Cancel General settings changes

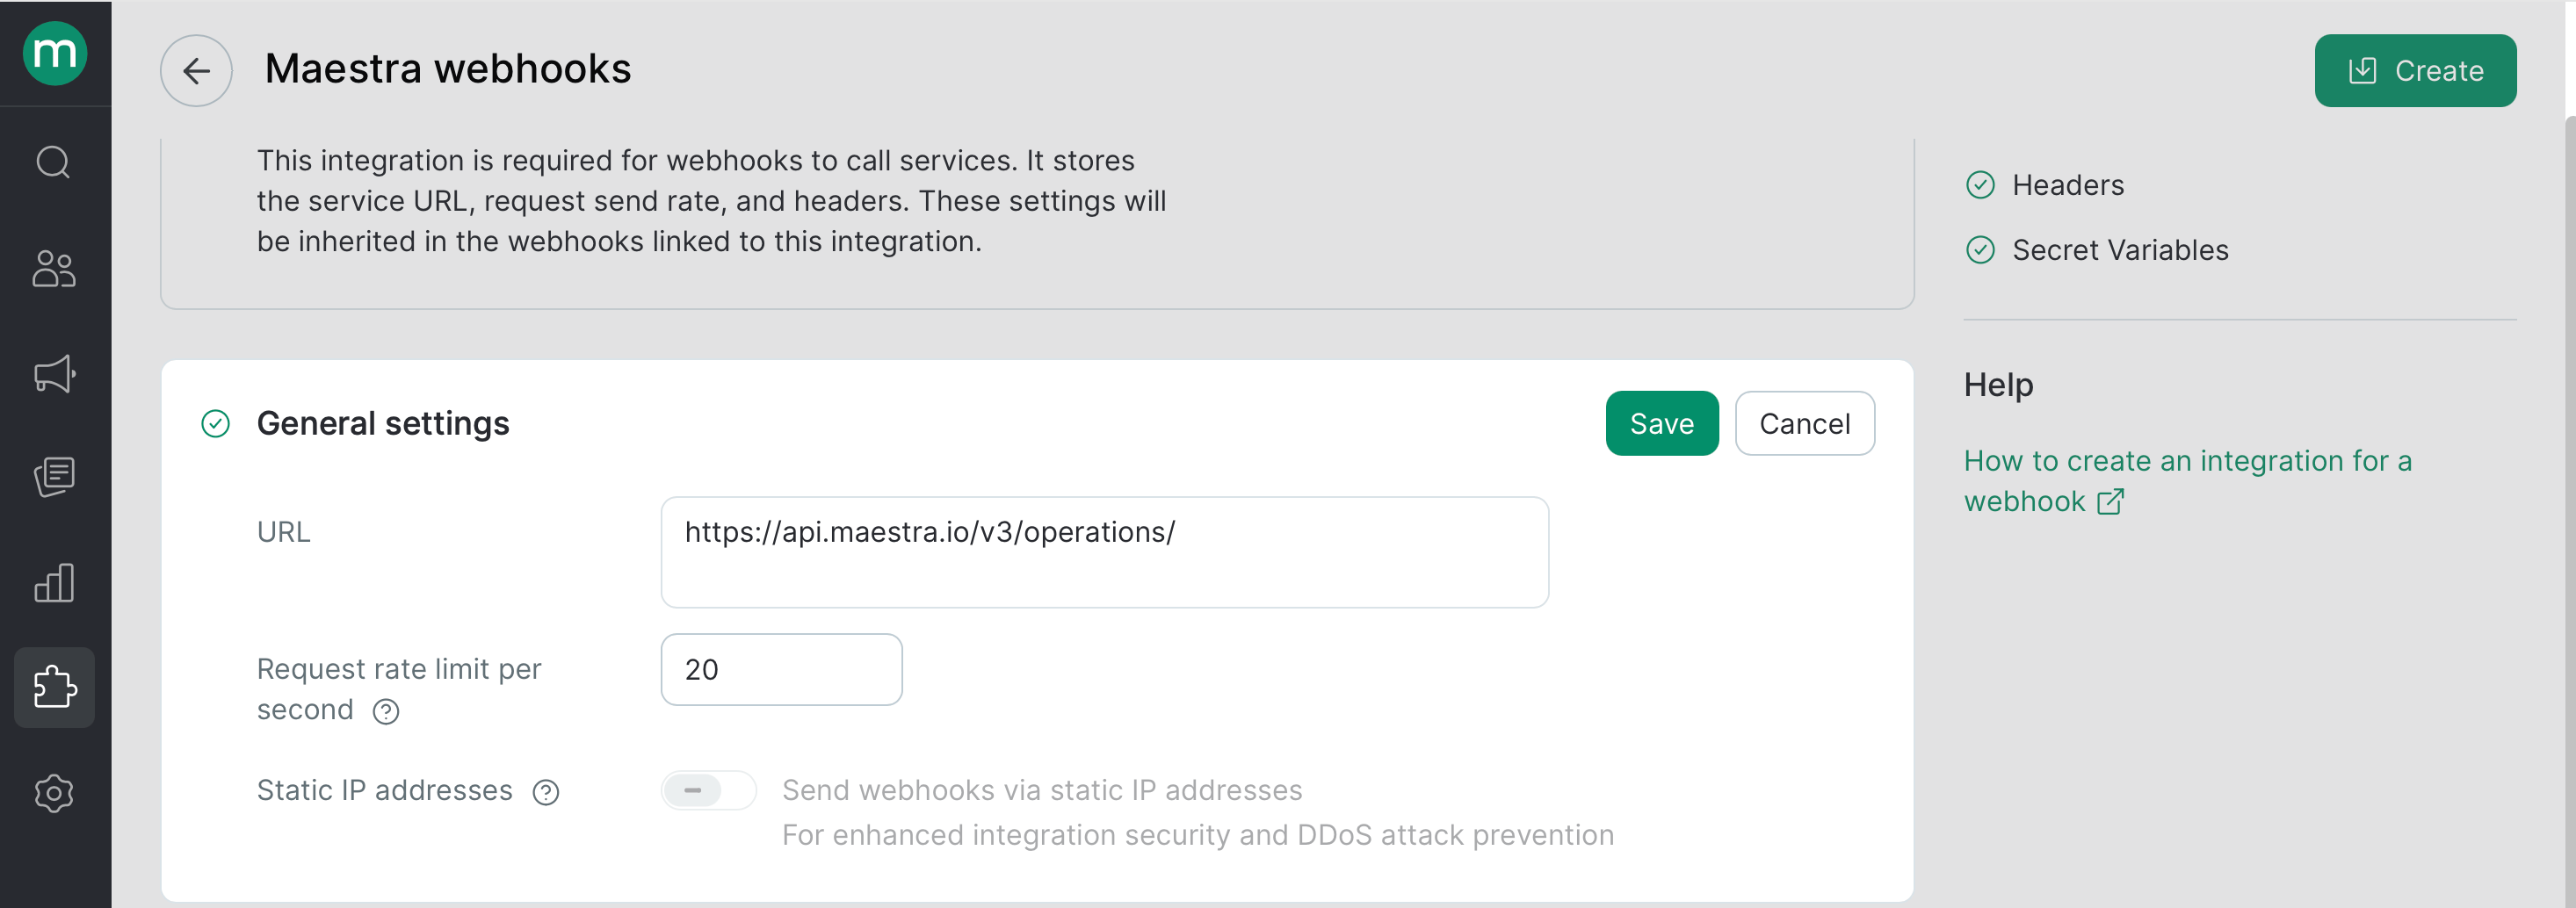pyautogui.click(x=1804, y=423)
